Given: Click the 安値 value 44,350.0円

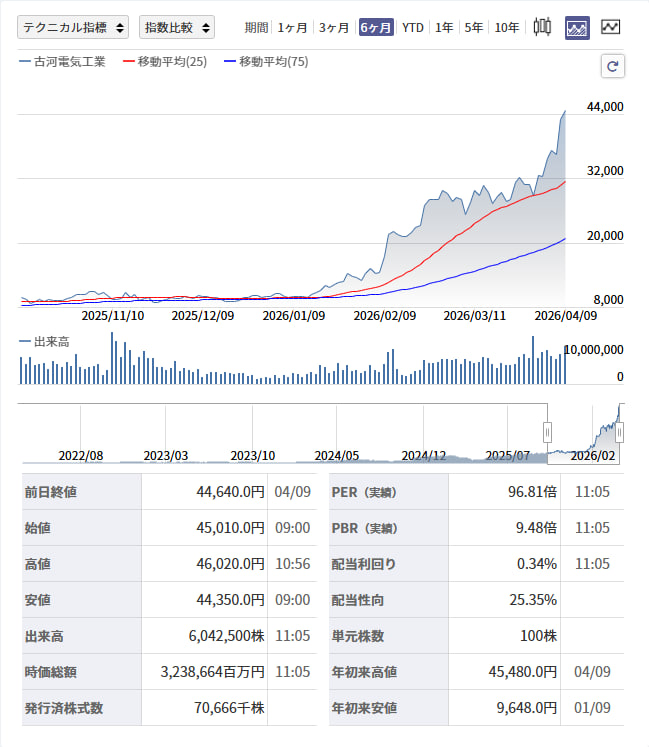Looking at the screenshot, I should point(231,600).
